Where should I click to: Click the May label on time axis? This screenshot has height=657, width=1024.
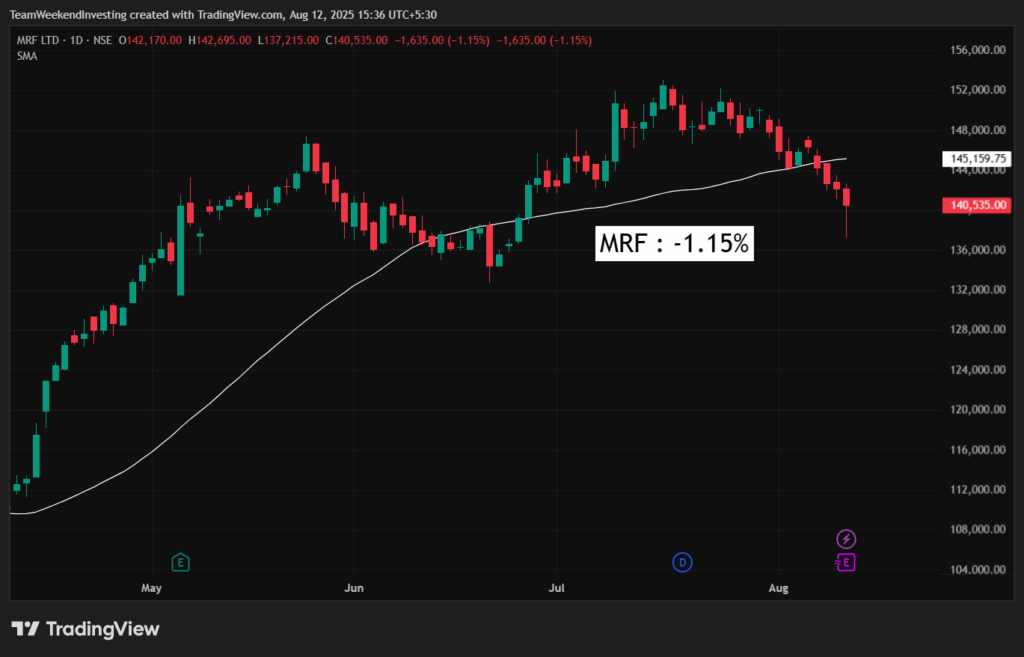pyautogui.click(x=152, y=588)
